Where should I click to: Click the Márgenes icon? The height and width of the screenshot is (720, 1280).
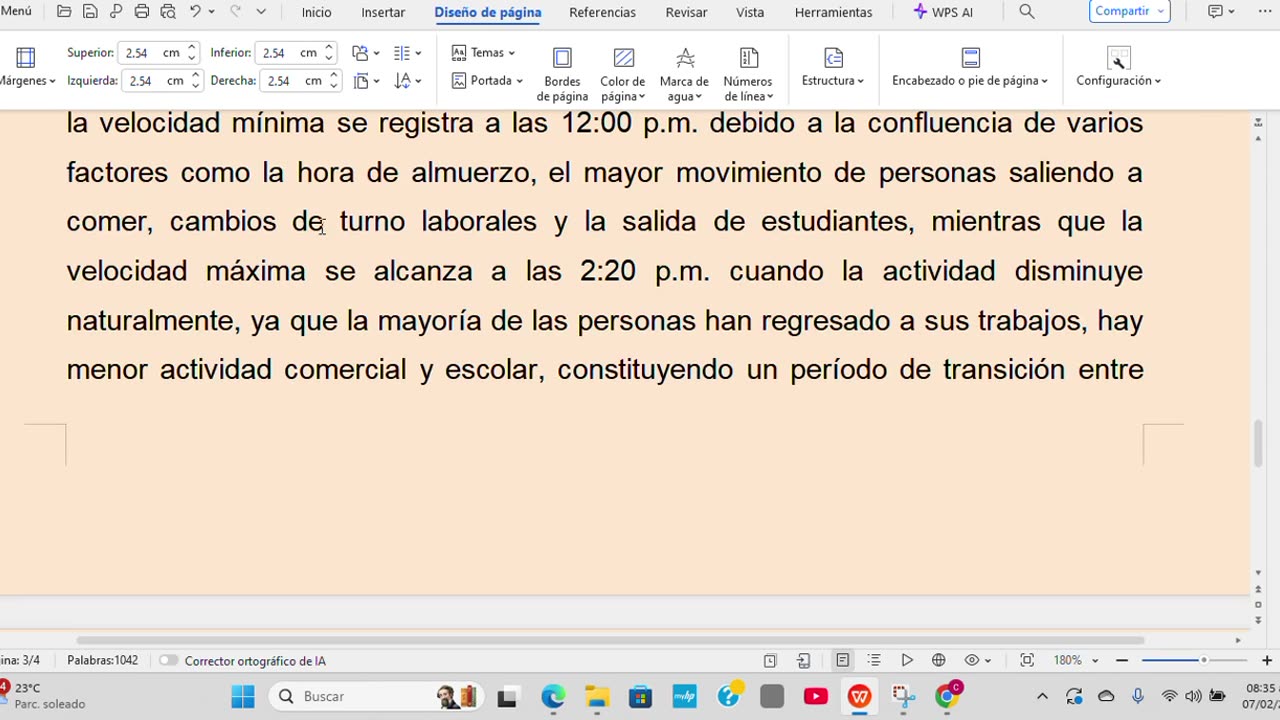[26, 57]
